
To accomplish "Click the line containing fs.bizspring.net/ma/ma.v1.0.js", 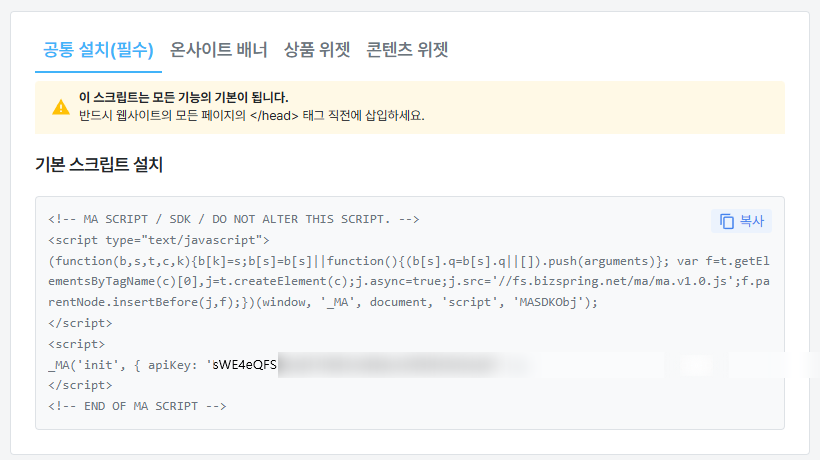I will pos(409,281).
